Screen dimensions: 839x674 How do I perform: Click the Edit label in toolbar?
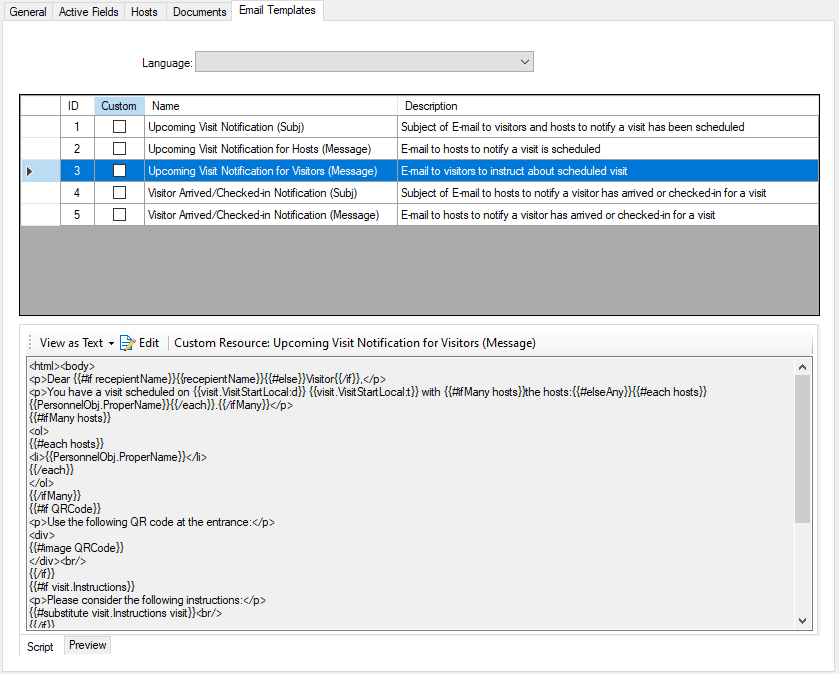click(149, 343)
